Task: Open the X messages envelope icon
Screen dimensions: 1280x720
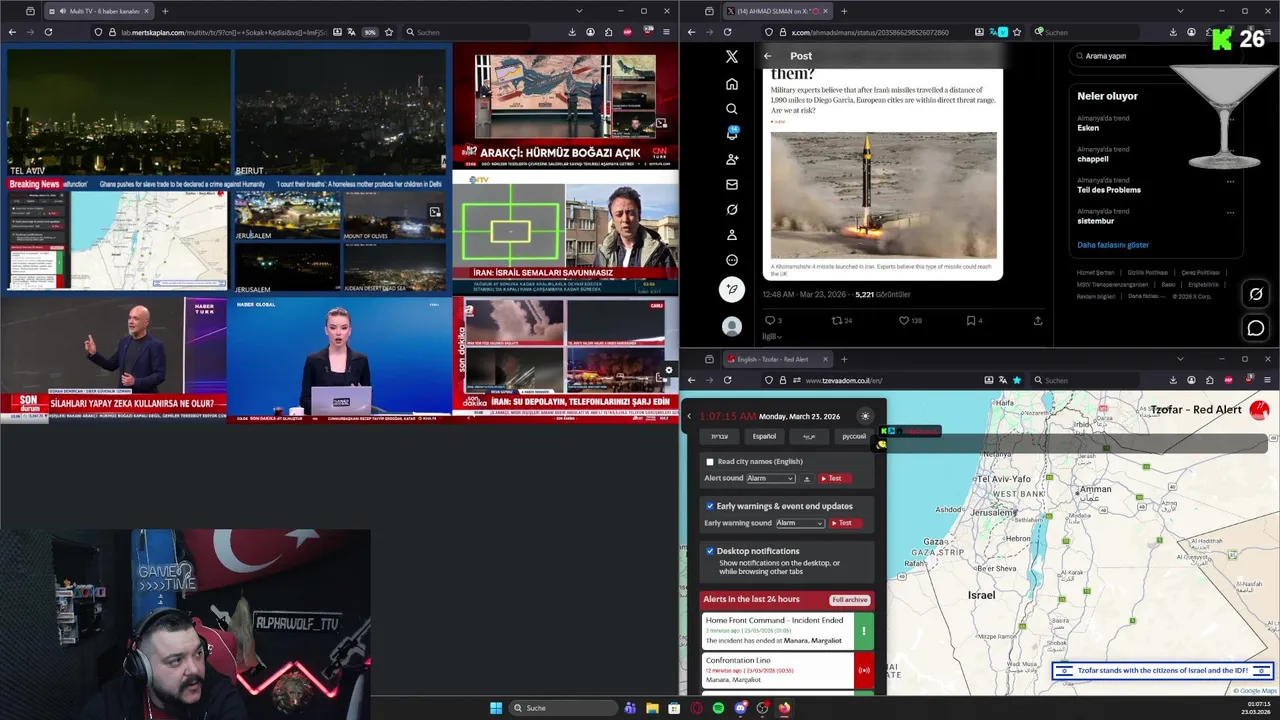Action: click(x=732, y=185)
